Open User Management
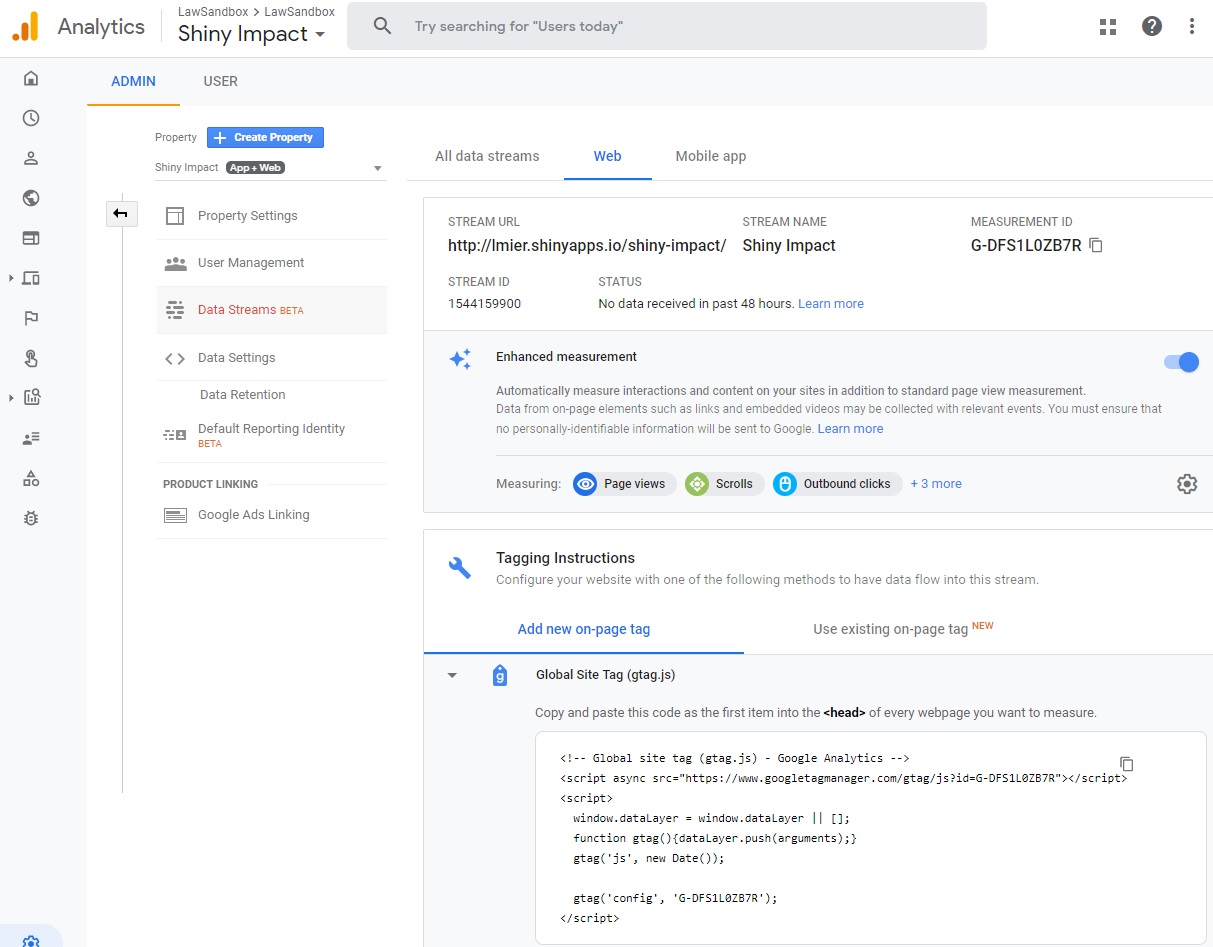1213x947 pixels. (272, 263)
